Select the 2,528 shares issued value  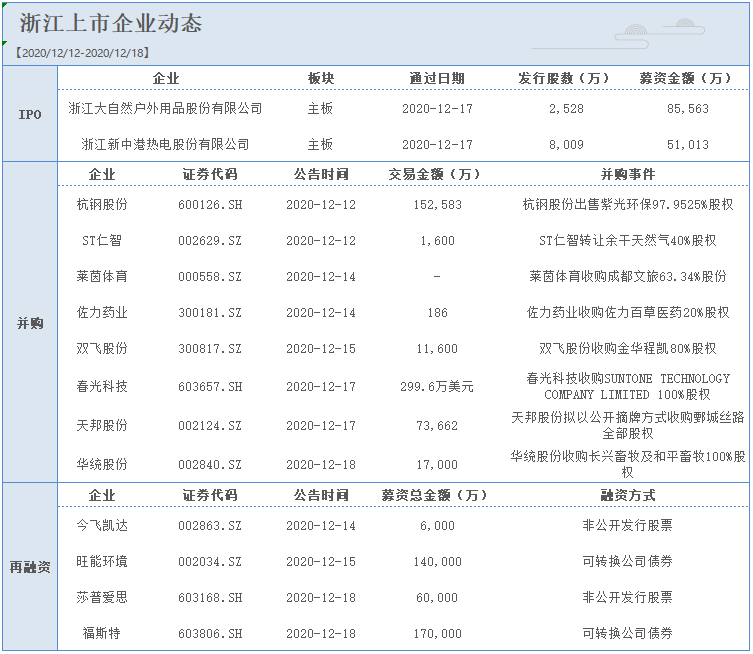click(566, 109)
